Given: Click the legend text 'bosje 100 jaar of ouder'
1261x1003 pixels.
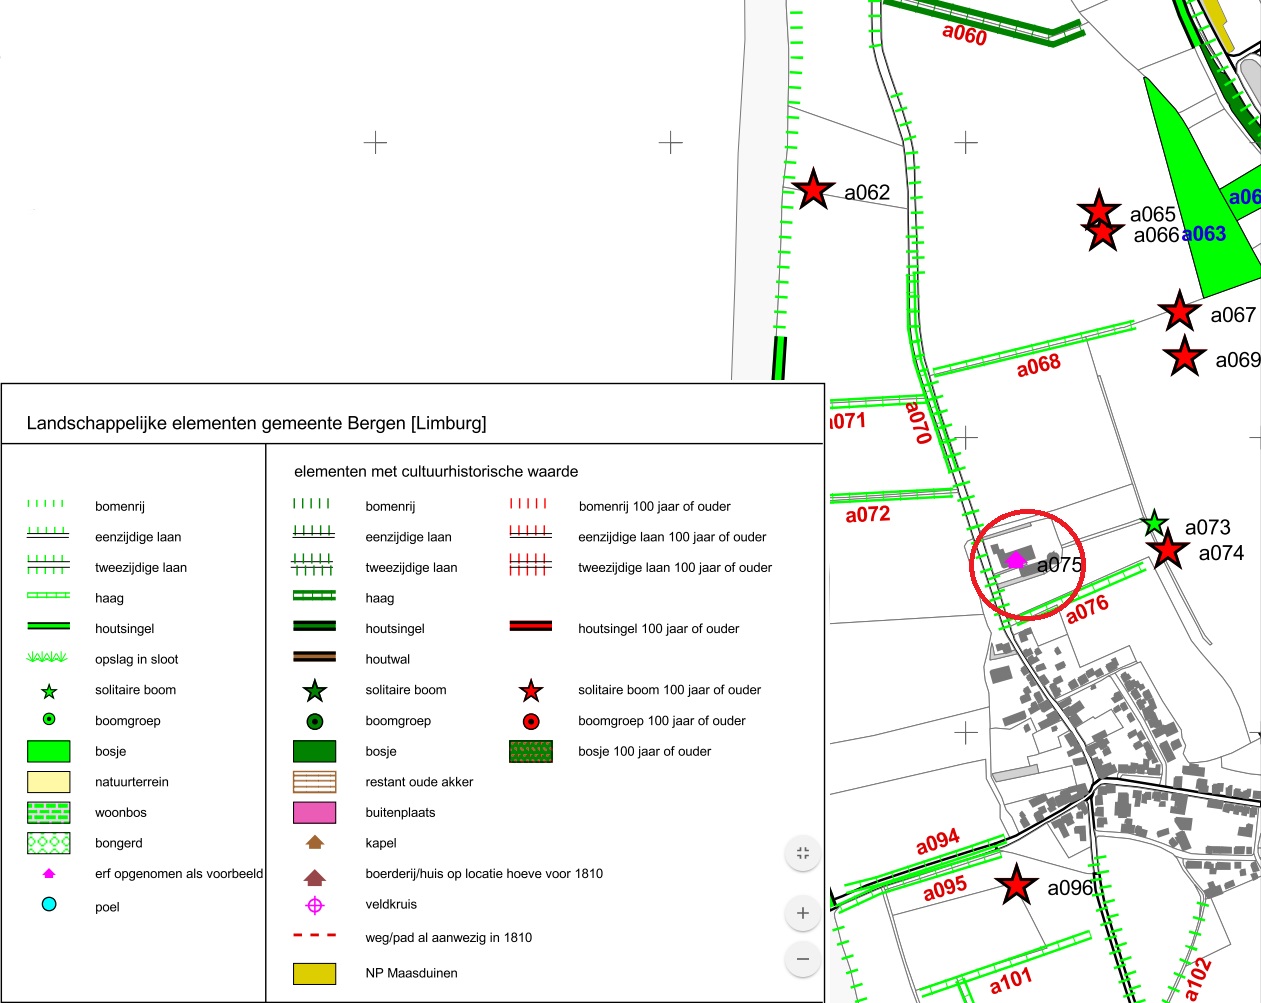Looking at the screenshot, I should (x=645, y=752).
